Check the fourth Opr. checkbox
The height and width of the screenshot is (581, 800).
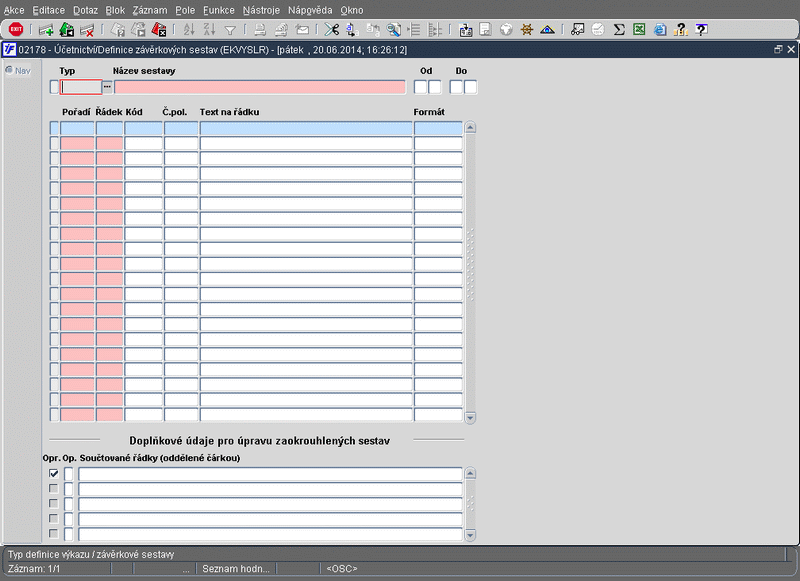coord(54,519)
